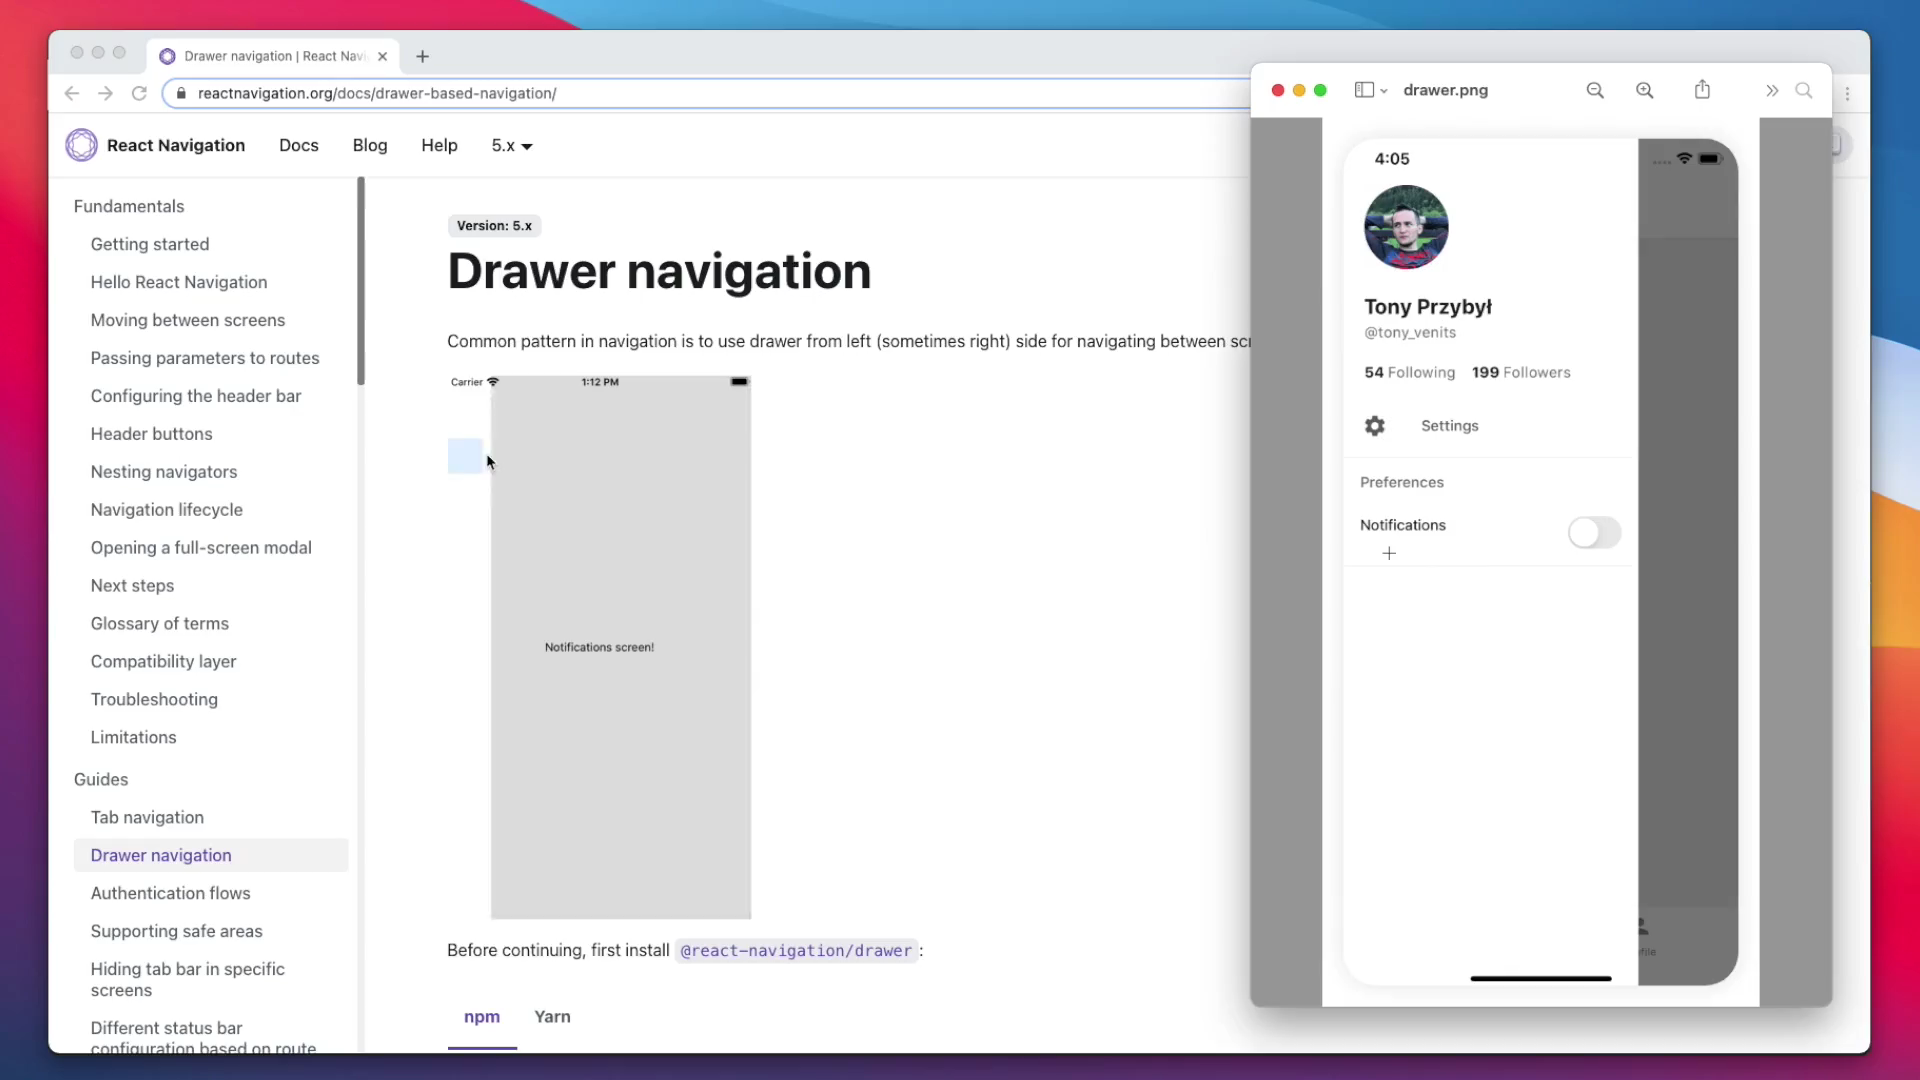Viewport: 1920px width, 1080px height.
Task: Click Tony Przybył name in drawer image
Action: coord(1428,307)
